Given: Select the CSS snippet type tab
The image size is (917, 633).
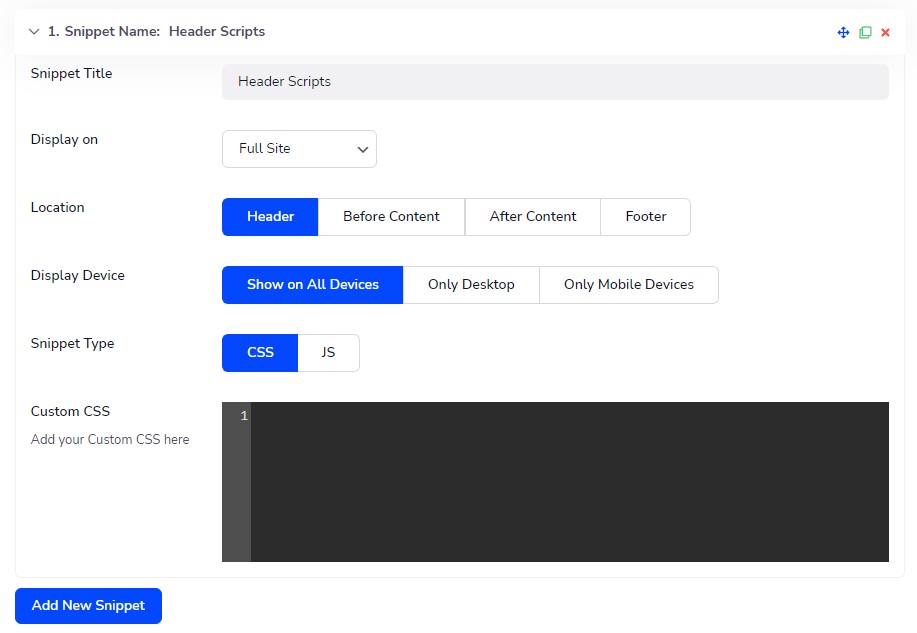Looking at the screenshot, I should coord(260,352).
